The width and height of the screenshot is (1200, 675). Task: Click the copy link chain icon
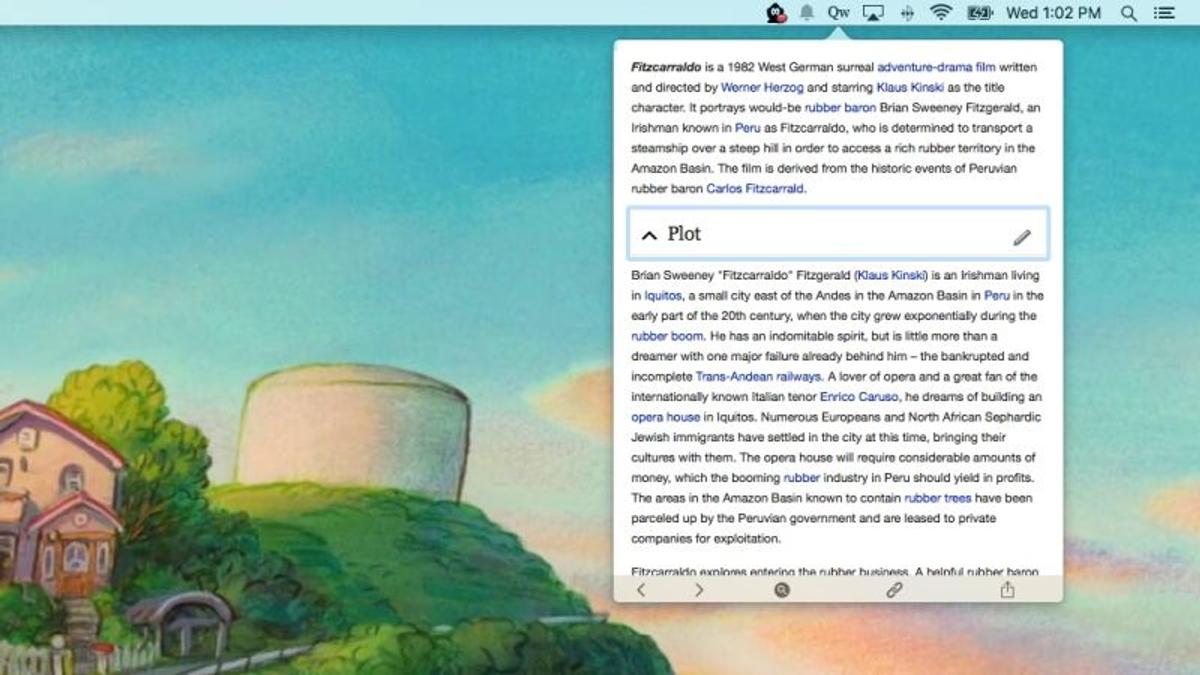click(x=894, y=590)
